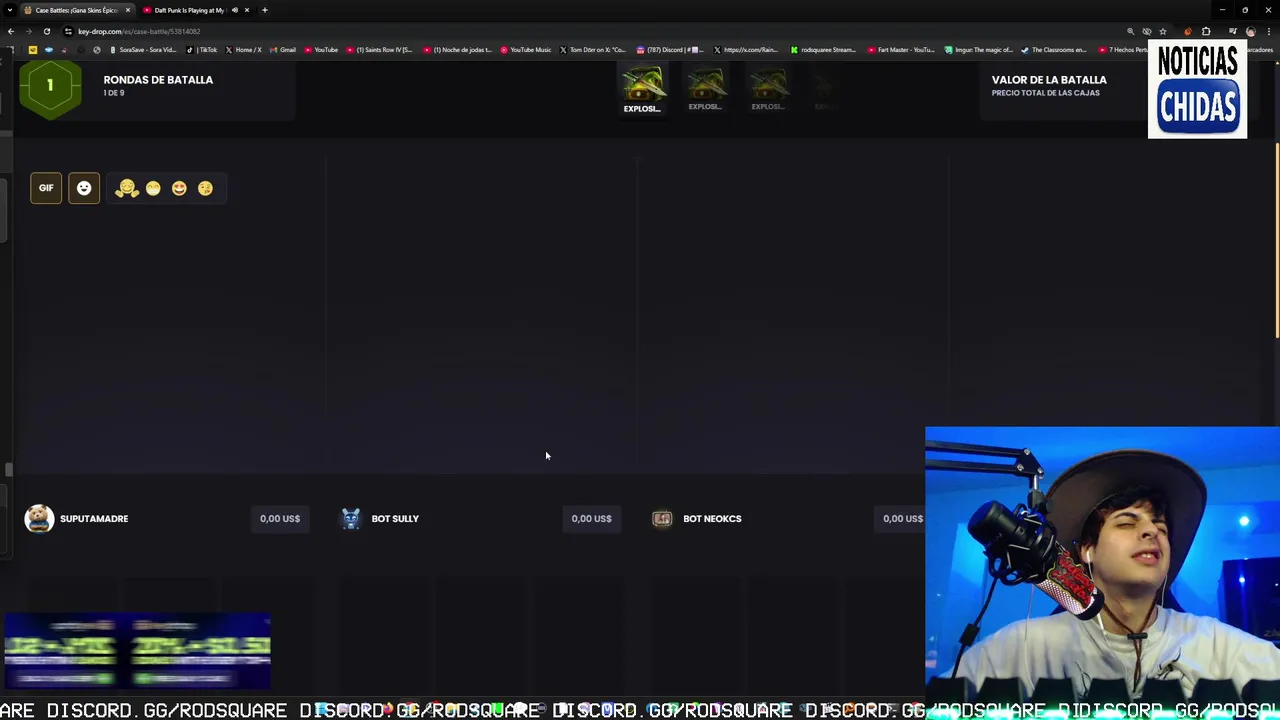
Task: Open the YouTube bookmark
Action: pyautogui.click(x=321, y=50)
